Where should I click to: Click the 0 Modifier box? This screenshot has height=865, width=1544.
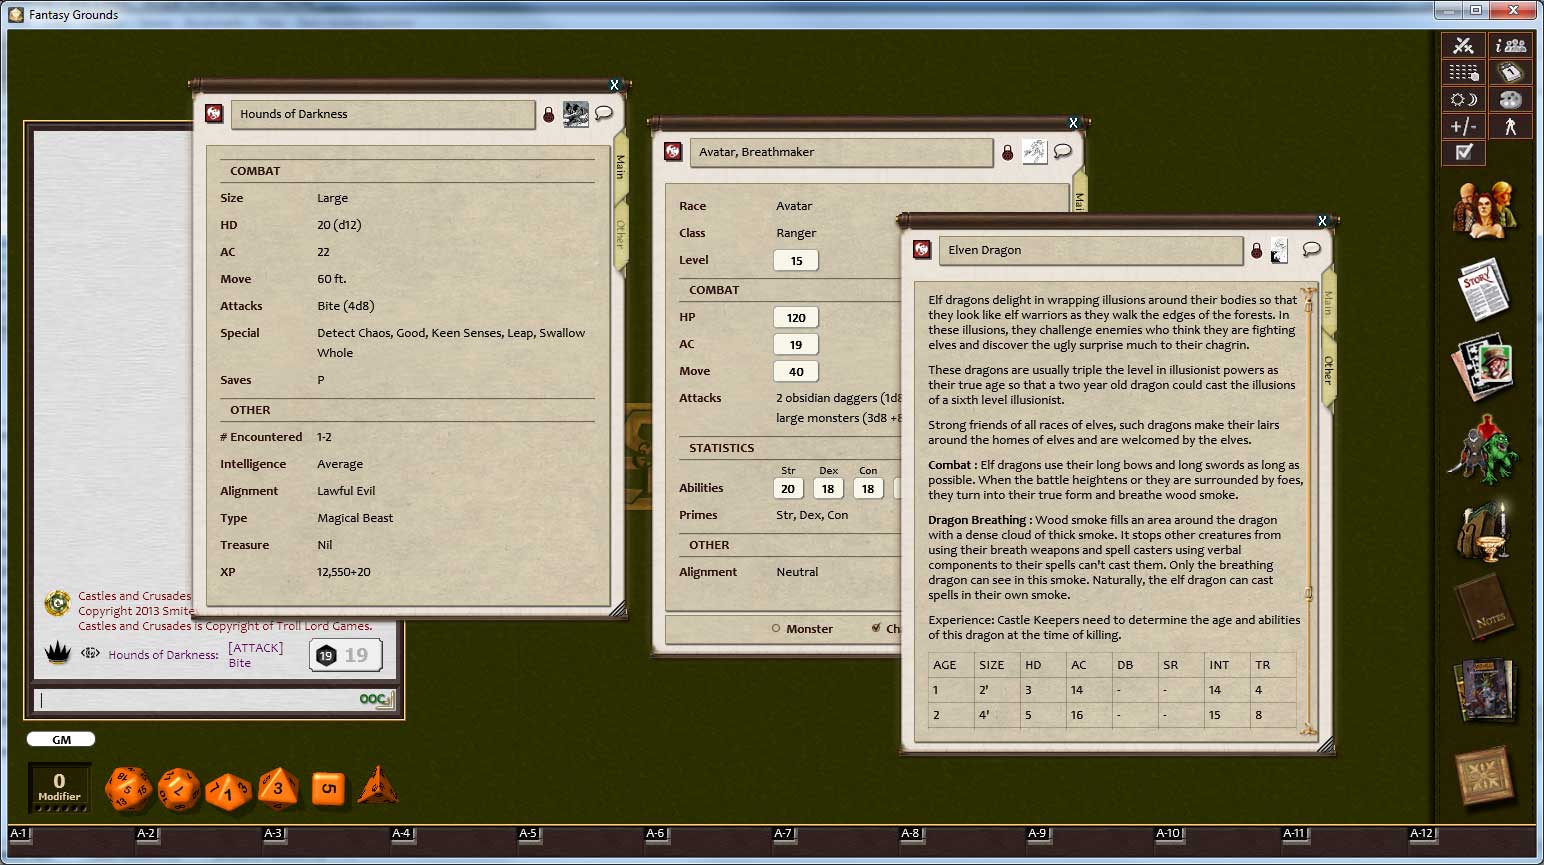(x=59, y=789)
